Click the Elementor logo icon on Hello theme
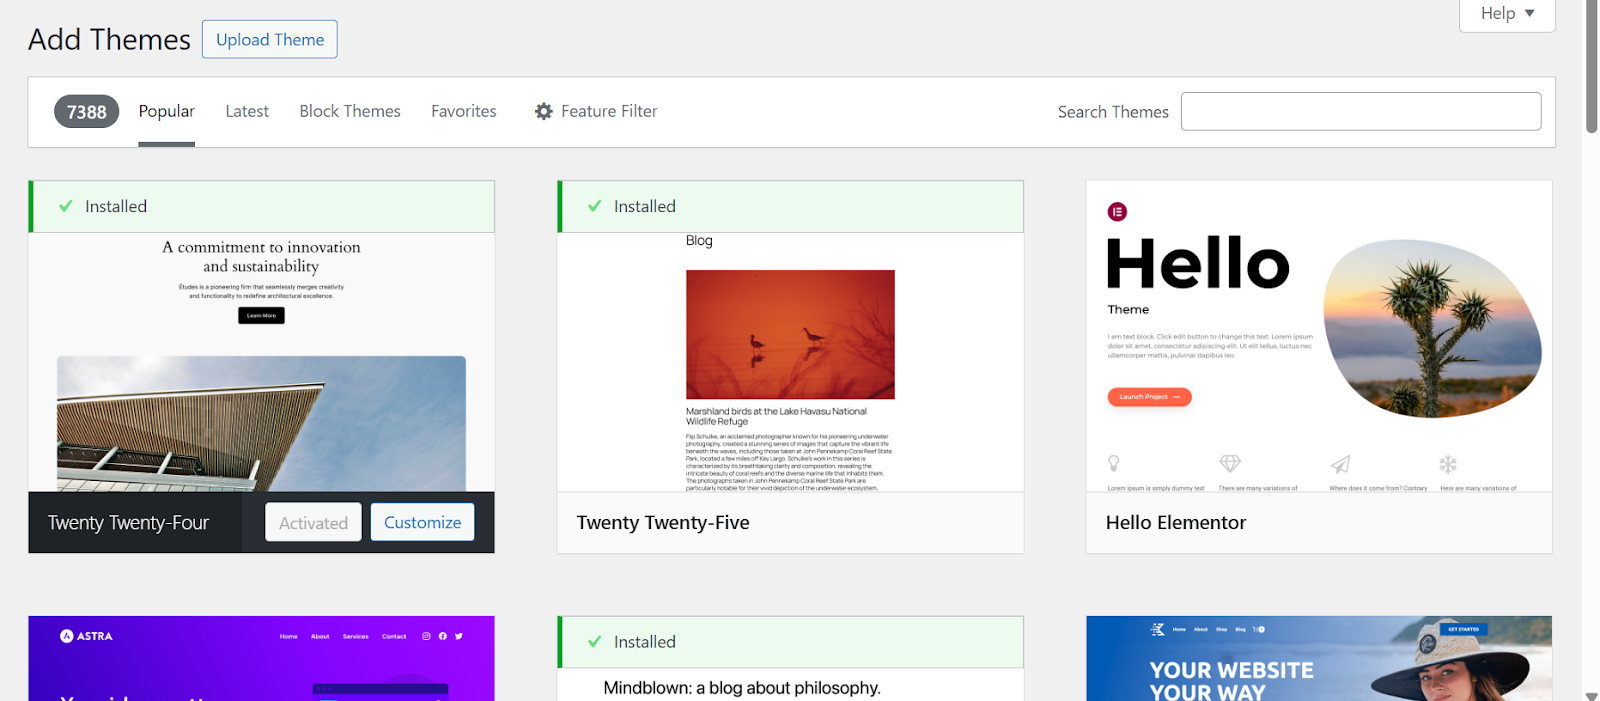 1117,212
